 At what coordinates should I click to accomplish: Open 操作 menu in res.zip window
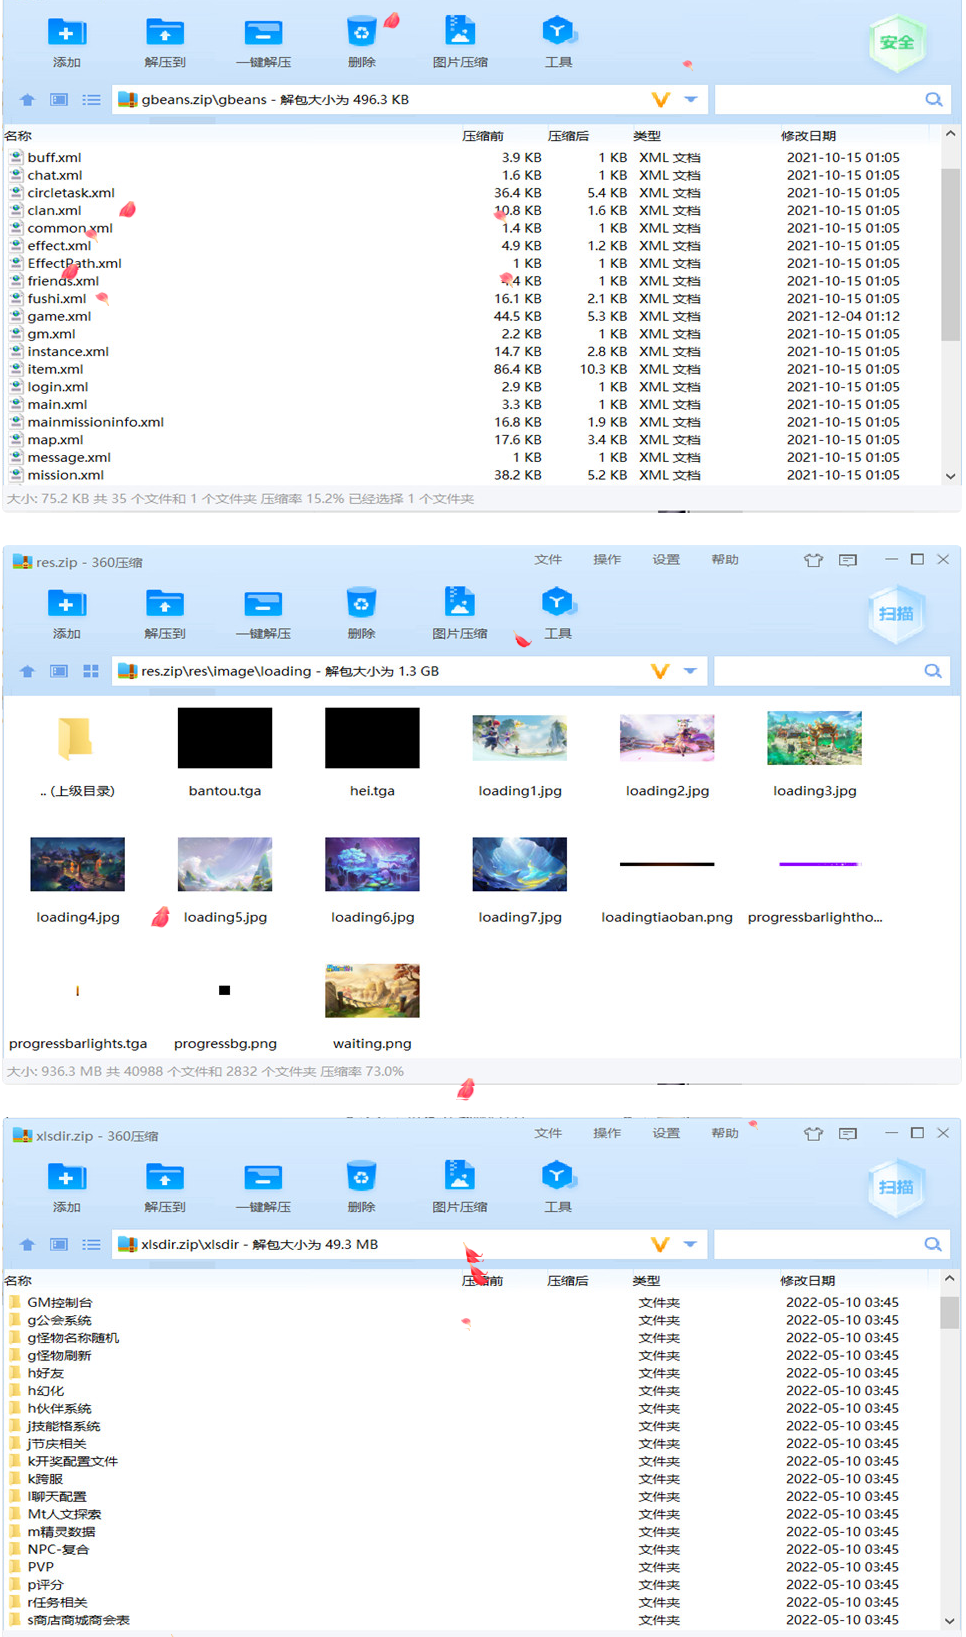click(607, 560)
